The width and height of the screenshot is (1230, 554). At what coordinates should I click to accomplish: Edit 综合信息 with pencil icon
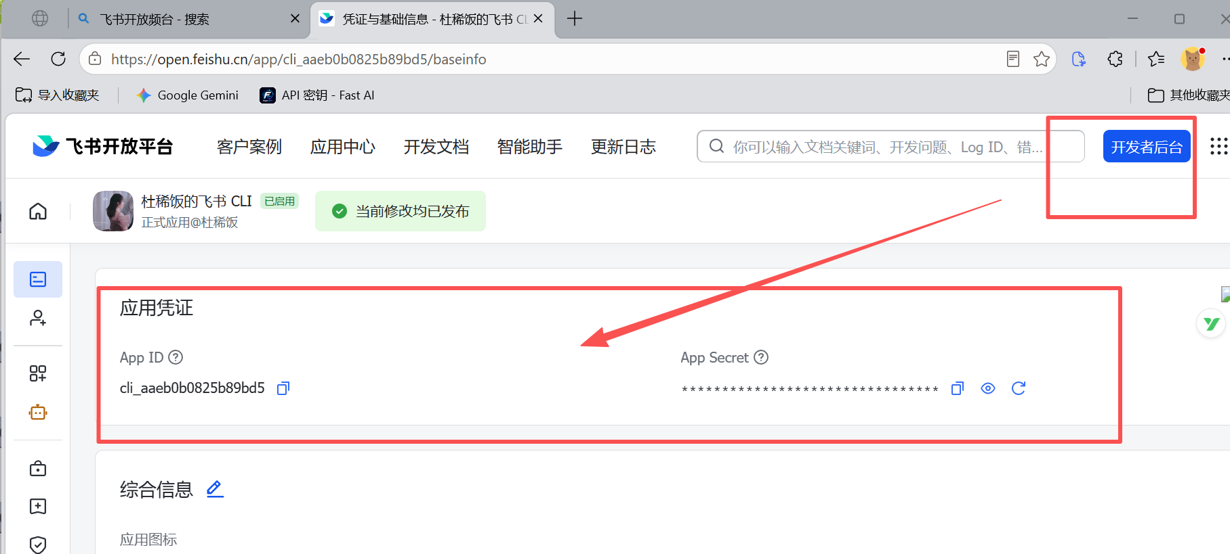point(215,489)
